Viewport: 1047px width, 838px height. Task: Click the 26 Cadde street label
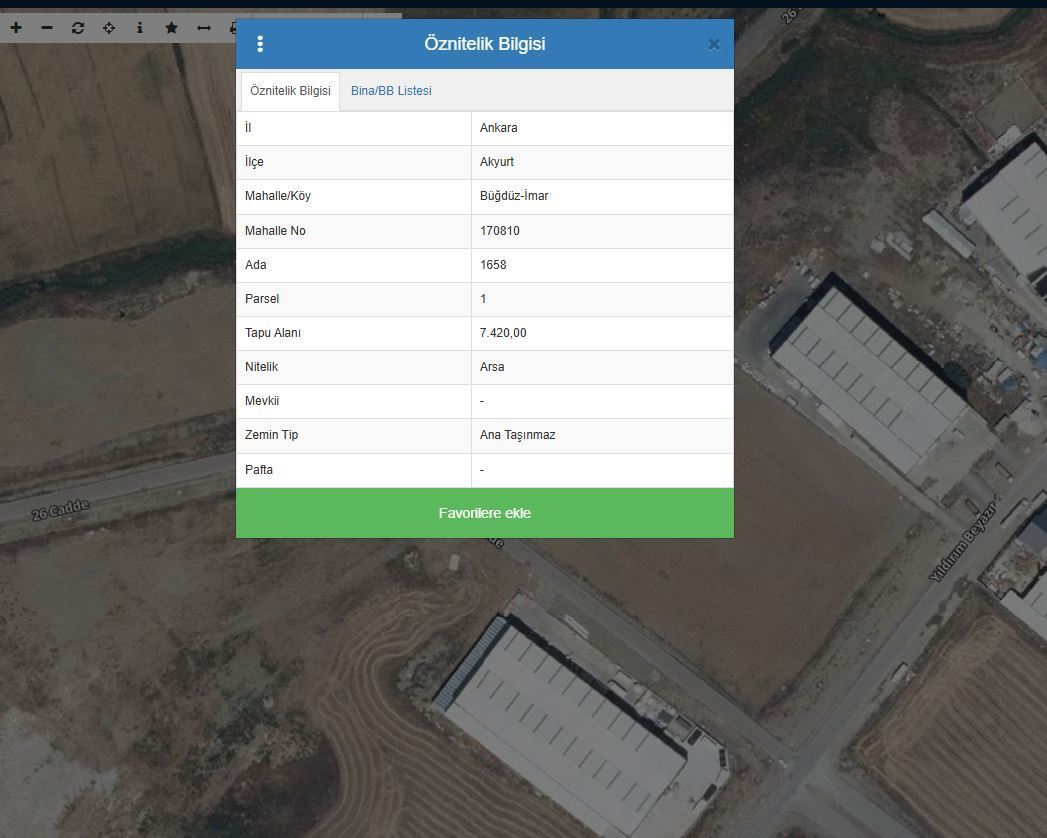tap(60, 509)
